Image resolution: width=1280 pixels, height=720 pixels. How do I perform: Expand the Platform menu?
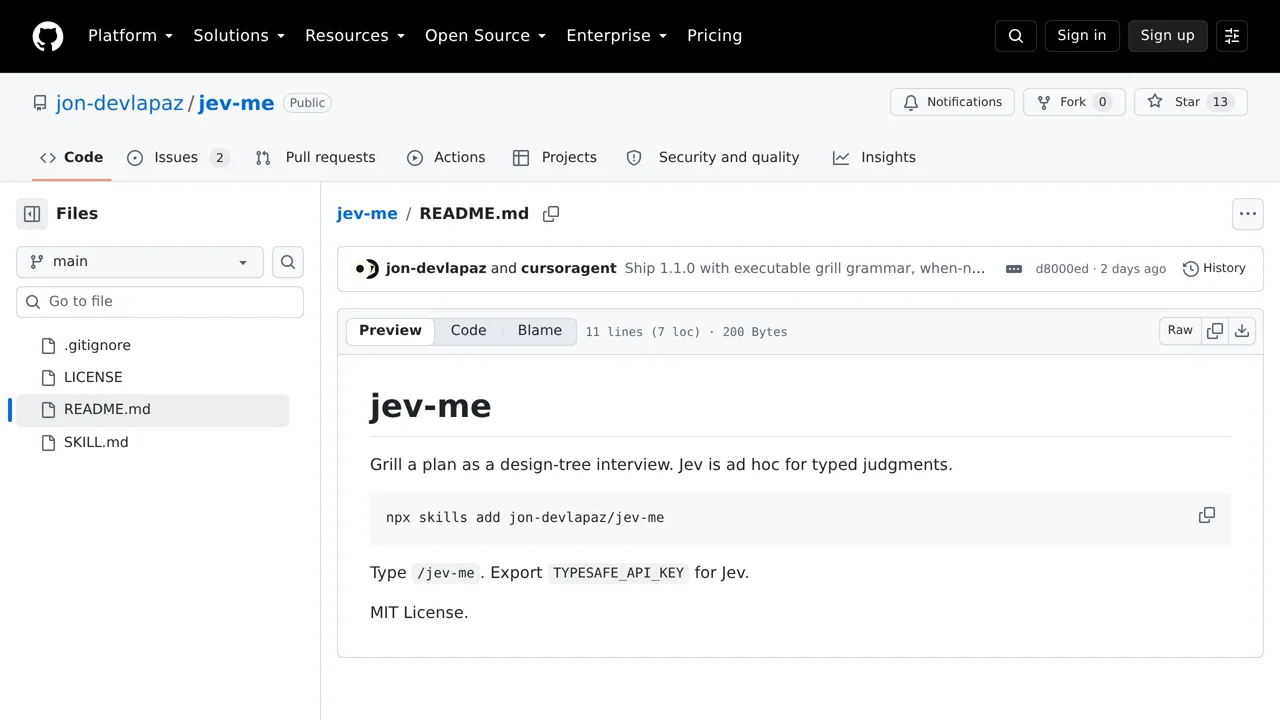click(130, 36)
